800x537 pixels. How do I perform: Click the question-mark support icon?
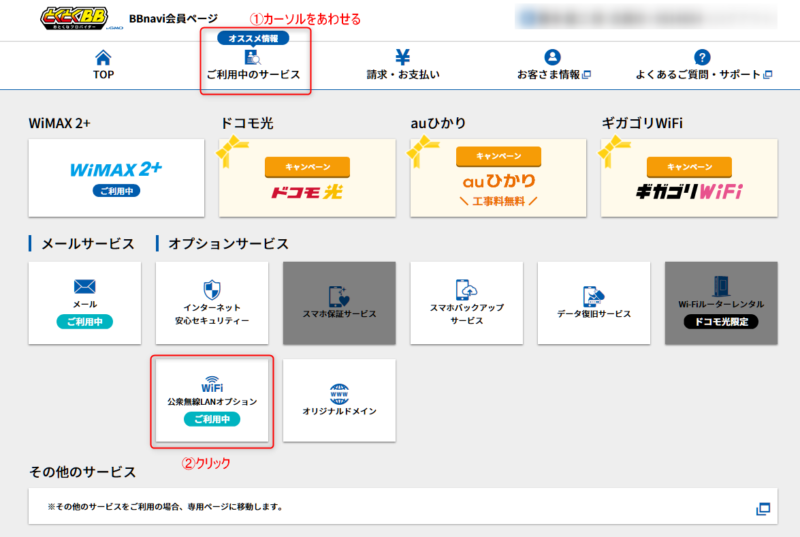pyautogui.click(x=702, y=57)
